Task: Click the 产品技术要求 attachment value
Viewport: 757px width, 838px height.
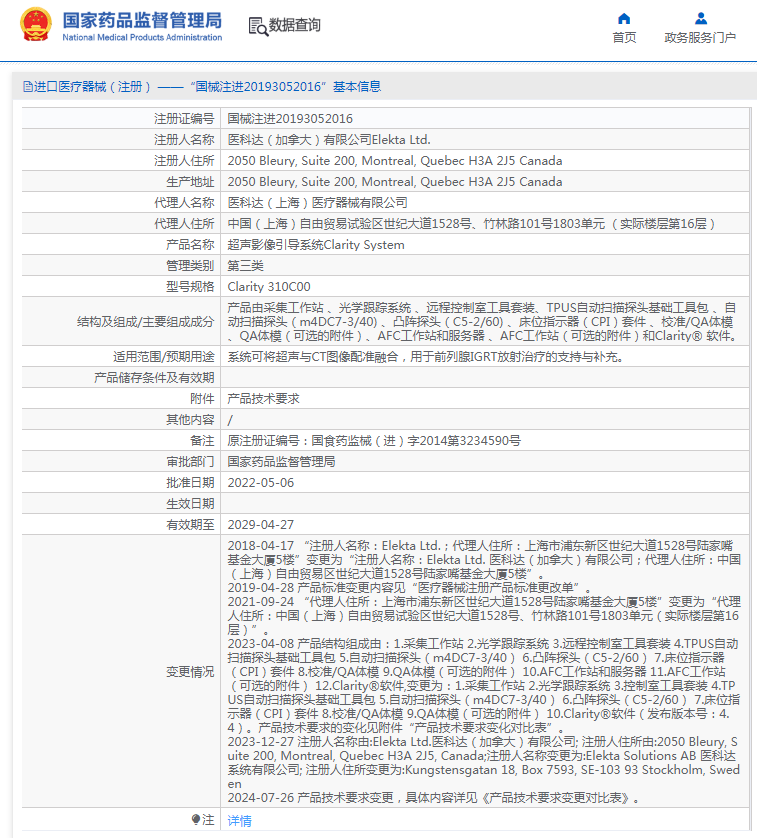Action: tap(264, 399)
